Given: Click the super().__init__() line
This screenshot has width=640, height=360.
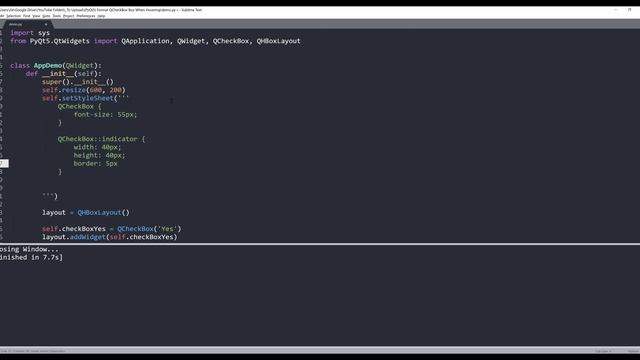Looking at the screenshot, I should 78,82.
